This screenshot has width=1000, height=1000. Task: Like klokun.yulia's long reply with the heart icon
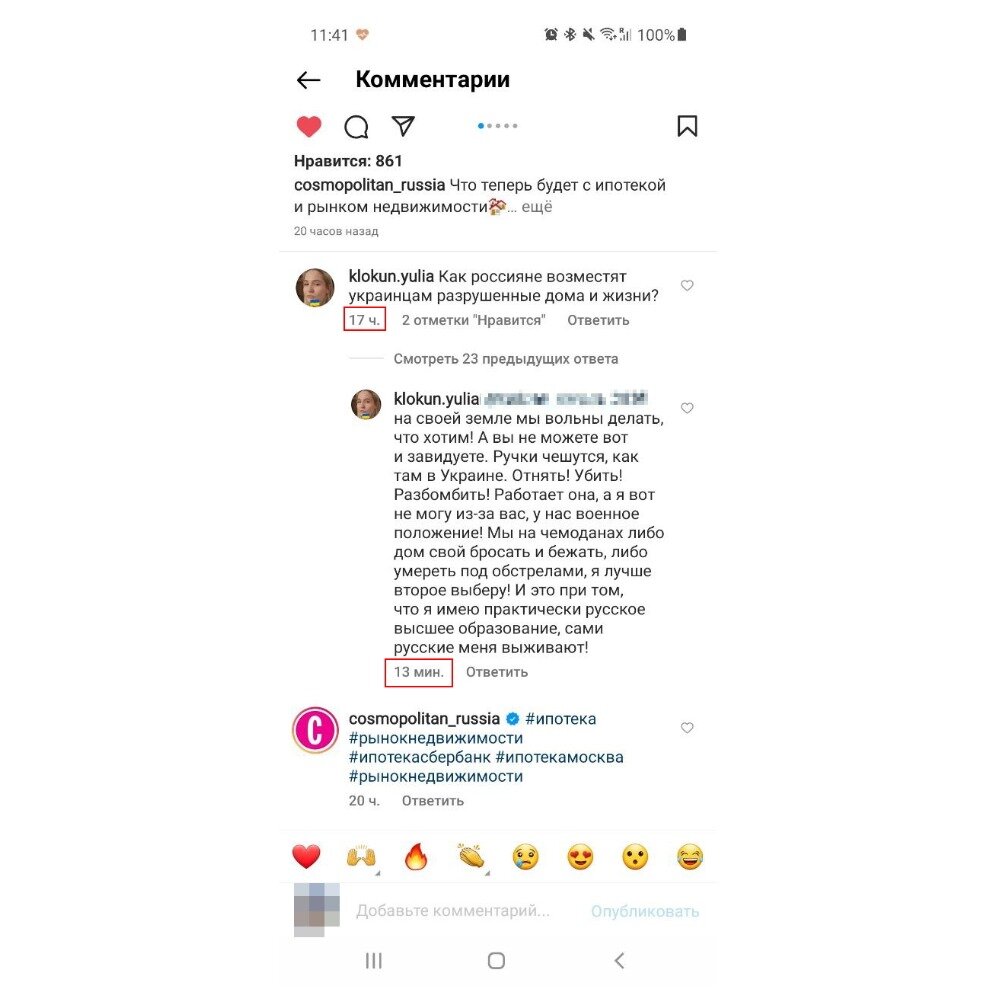pos(687,408)
